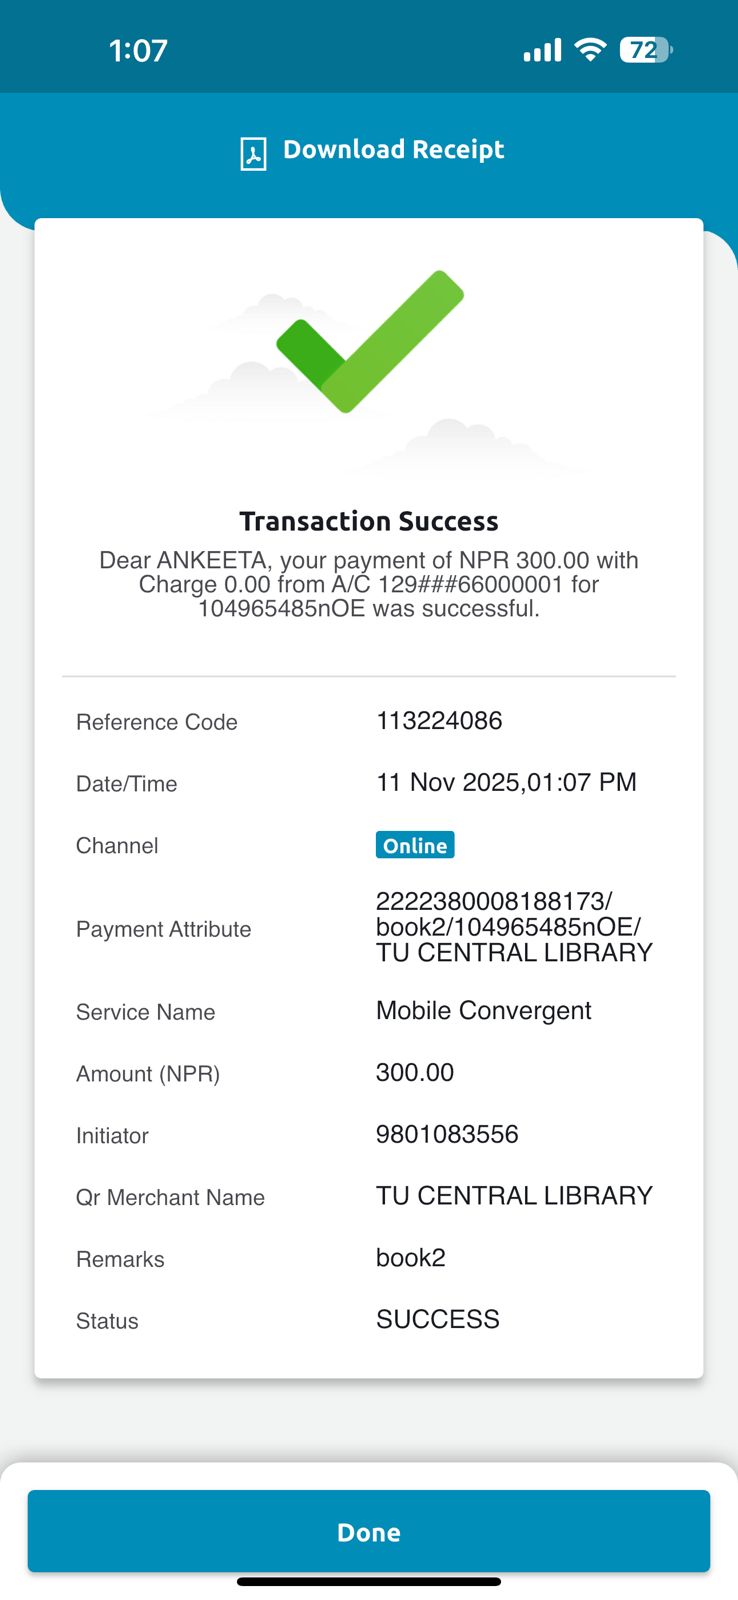Tap the SUCCESS status value

437,1320
